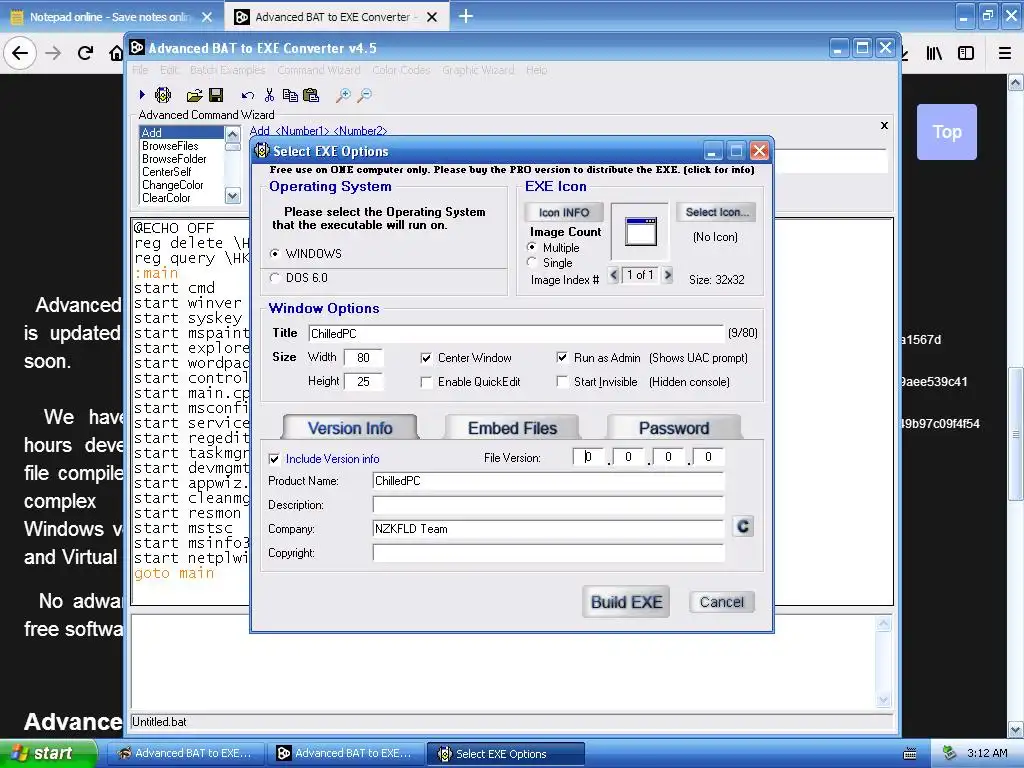Click the Zoom In magnifier icon
1024x768 pixels.
click(x=343, y=95)
